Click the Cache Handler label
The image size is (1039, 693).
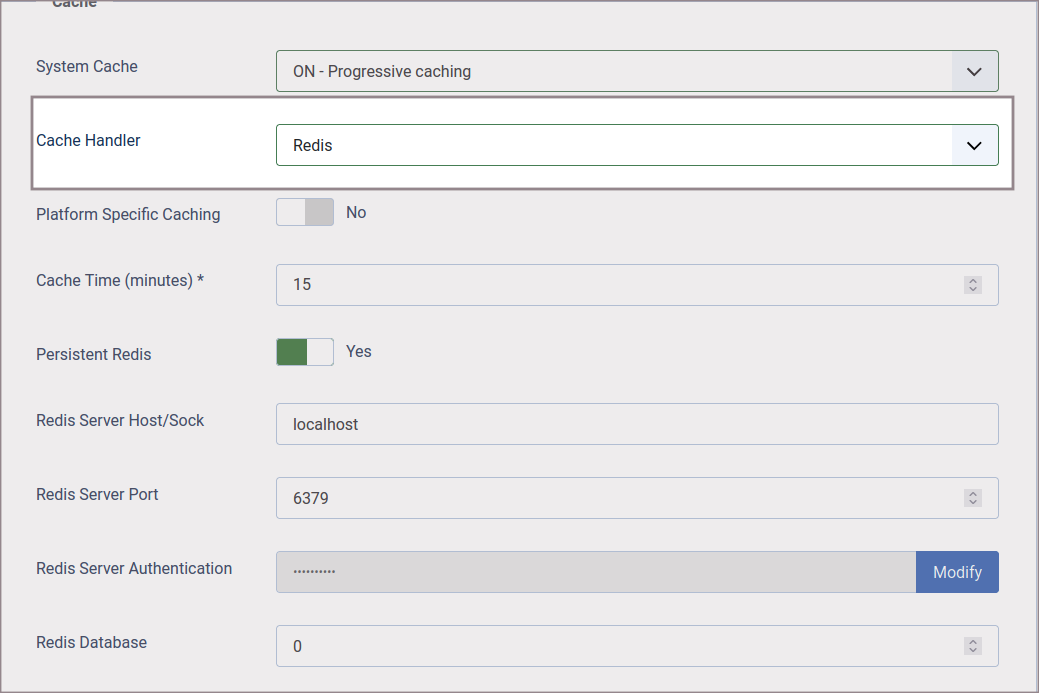coord(88,141)
